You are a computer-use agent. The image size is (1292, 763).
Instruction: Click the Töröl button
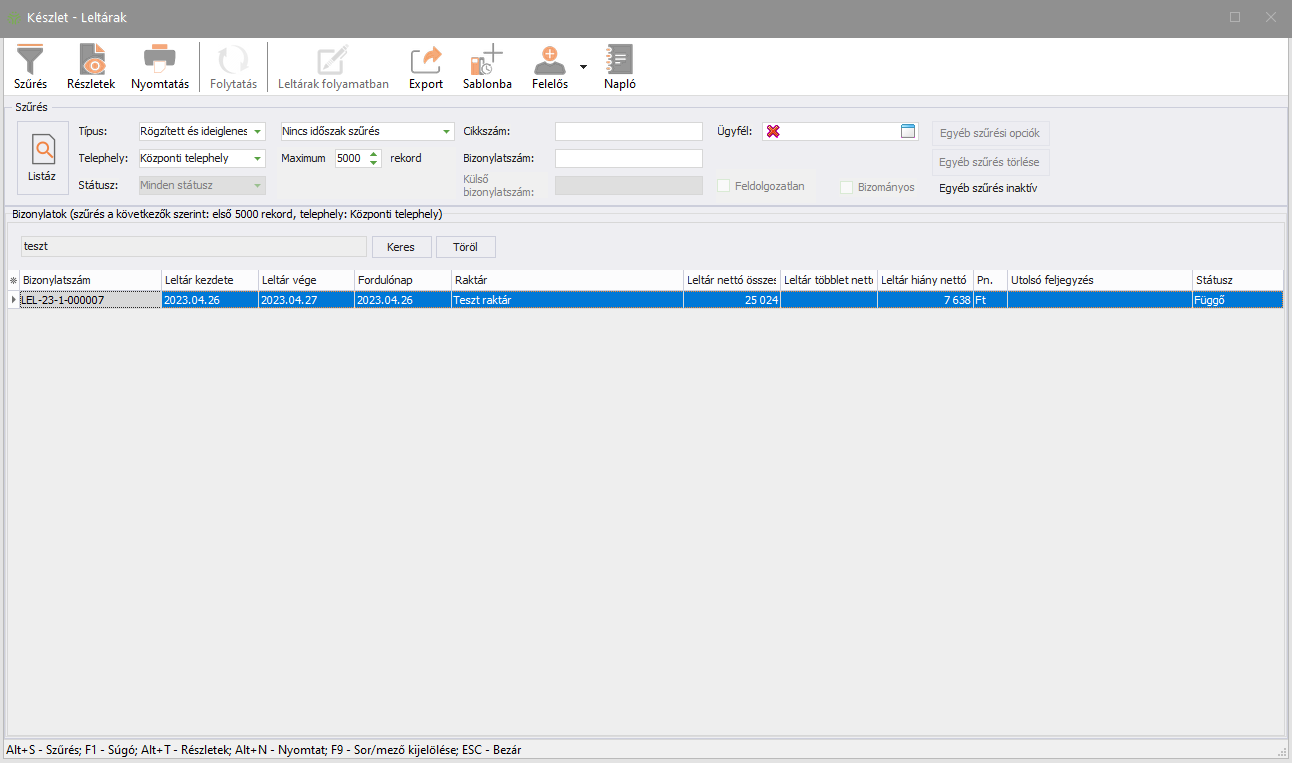(465, 247)
